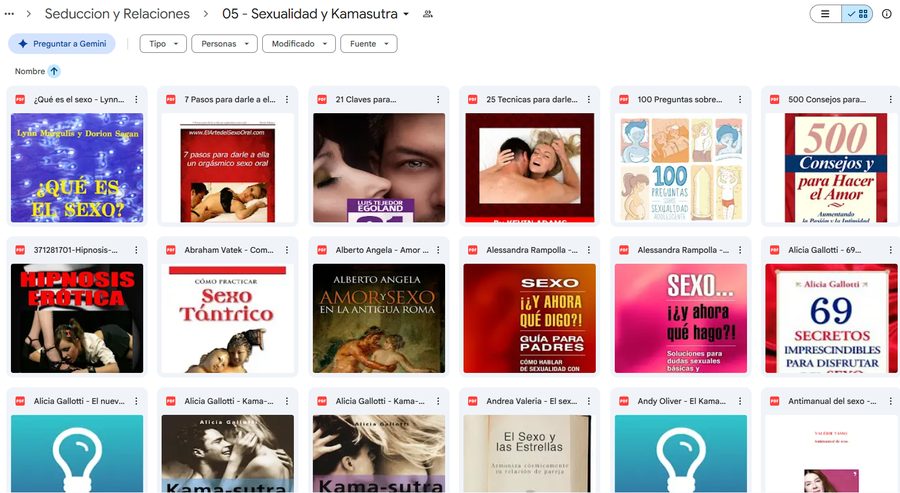900x493 pixels.
Task: Select file name 7 Pasos para darle a el...
Action: (x=230, y=99)
